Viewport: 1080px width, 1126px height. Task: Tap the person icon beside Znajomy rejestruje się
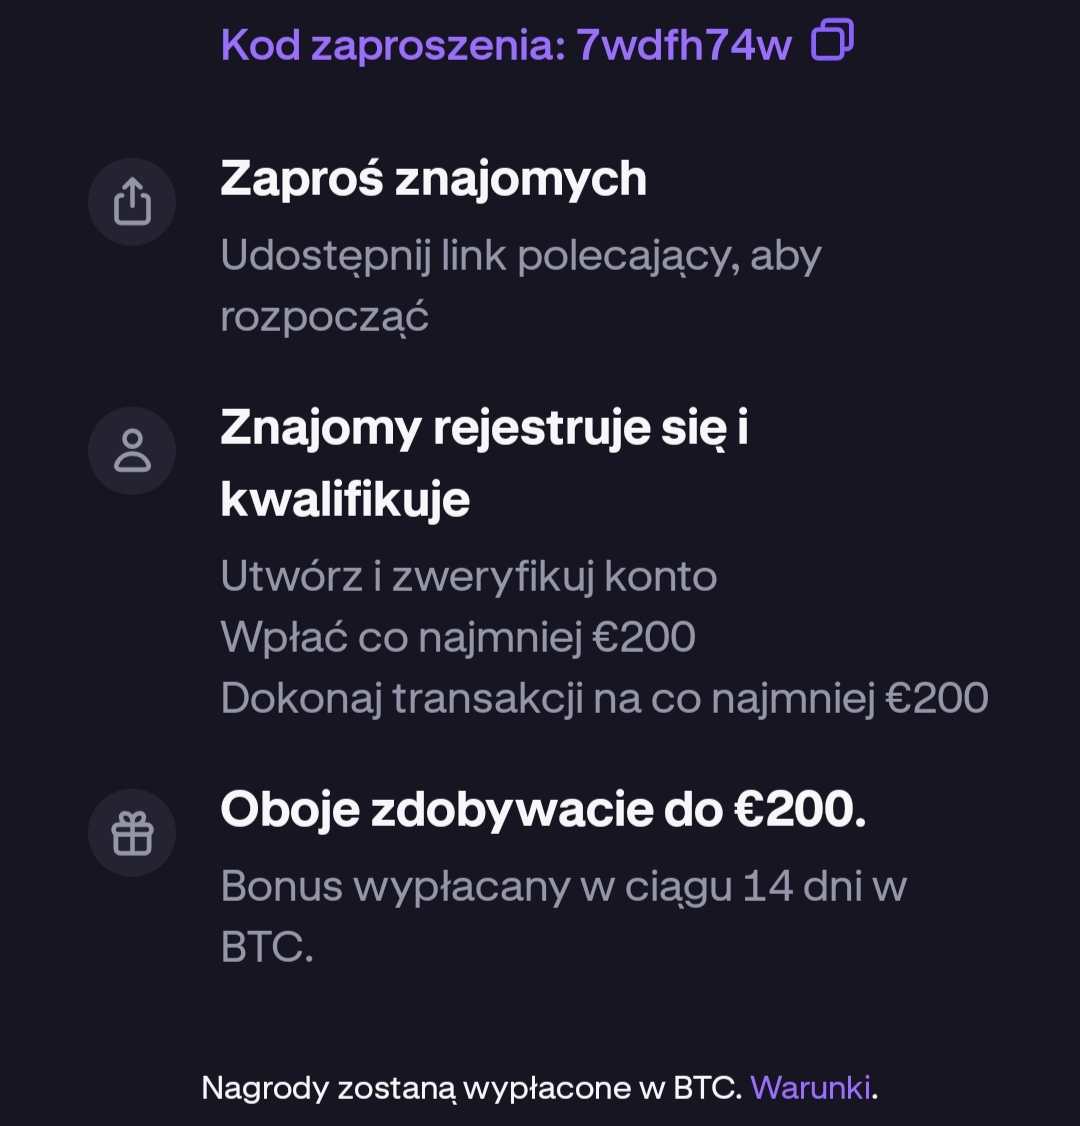pyautogui.click(x=132, y=451)
